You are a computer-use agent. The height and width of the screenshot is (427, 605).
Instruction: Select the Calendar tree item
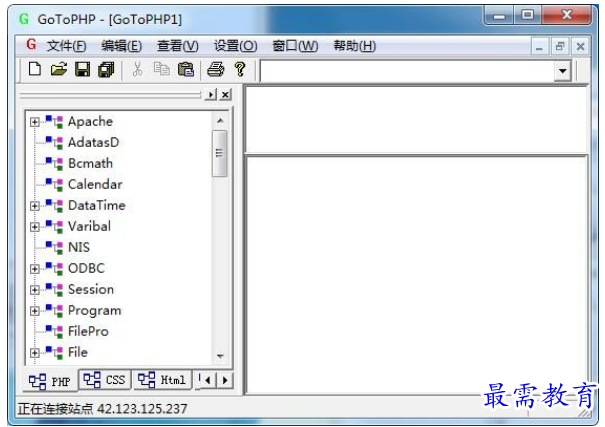pos(95,184)
